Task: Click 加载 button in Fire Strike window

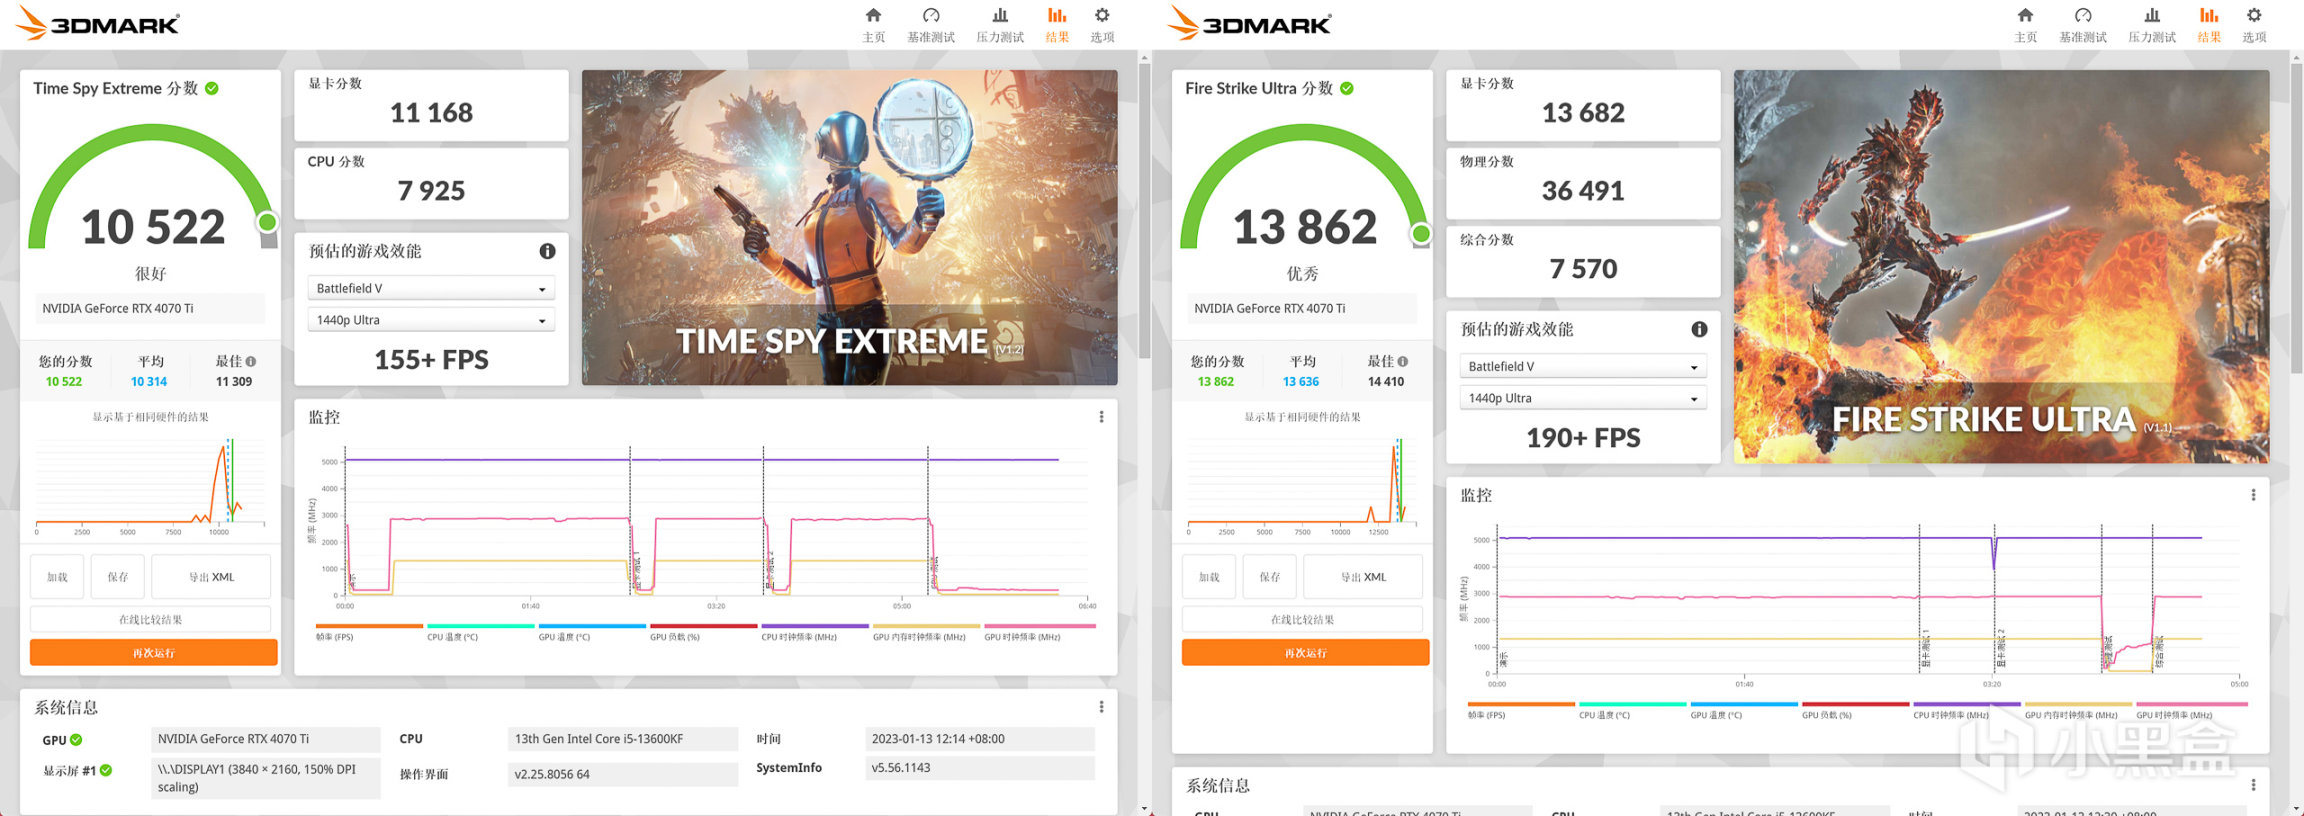Action: tap(1209, 577)
